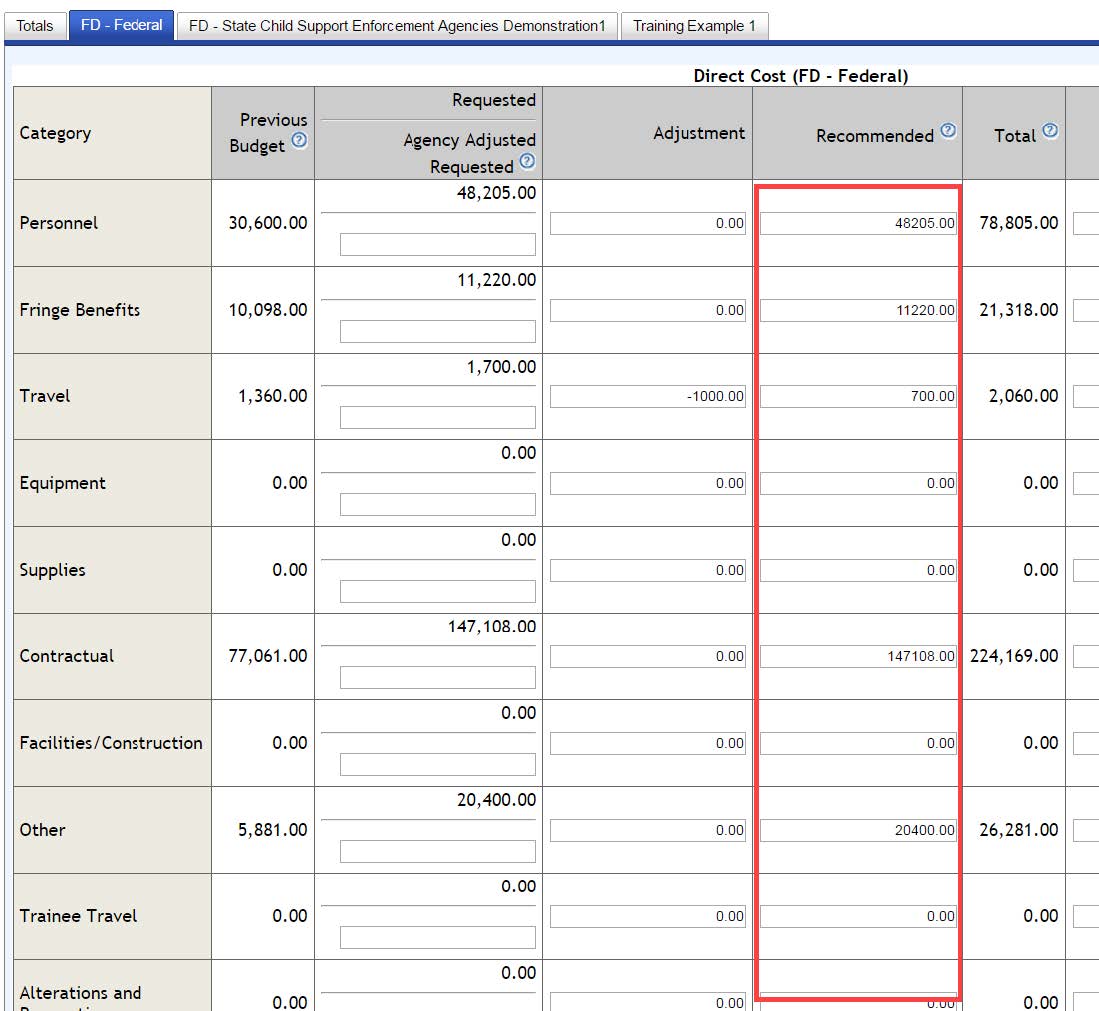Screen dimensions: 1099x1011
Task: Open the Training Example 1 tab
Action: pos(694,26)
